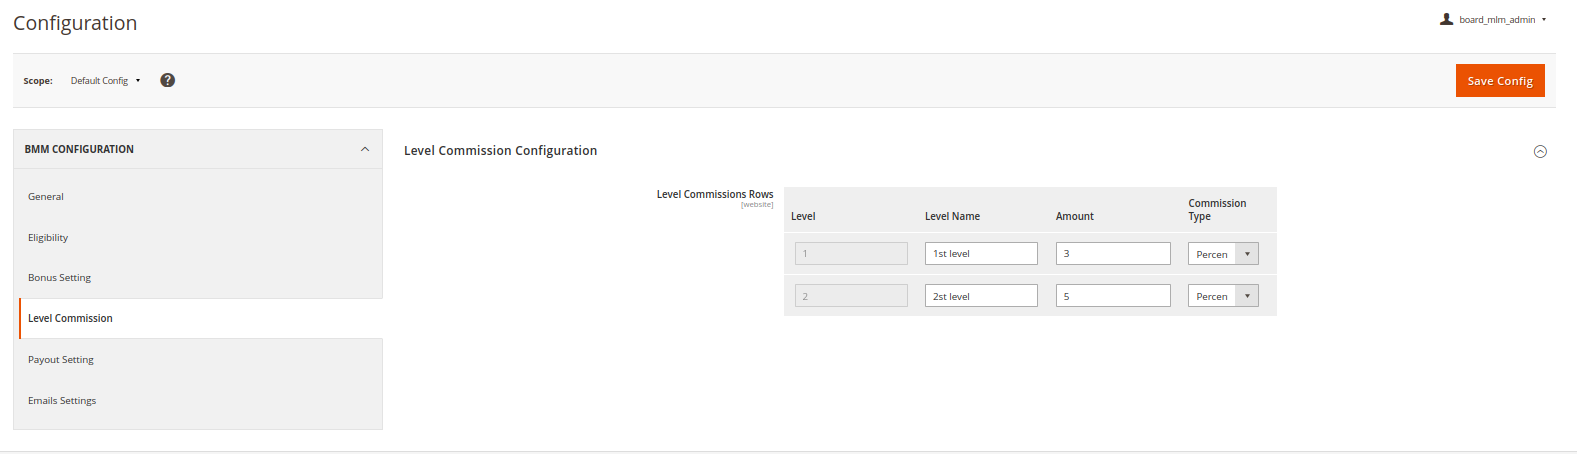
Task: Open the board_mlm_admin account menu
Action: 1497,20
